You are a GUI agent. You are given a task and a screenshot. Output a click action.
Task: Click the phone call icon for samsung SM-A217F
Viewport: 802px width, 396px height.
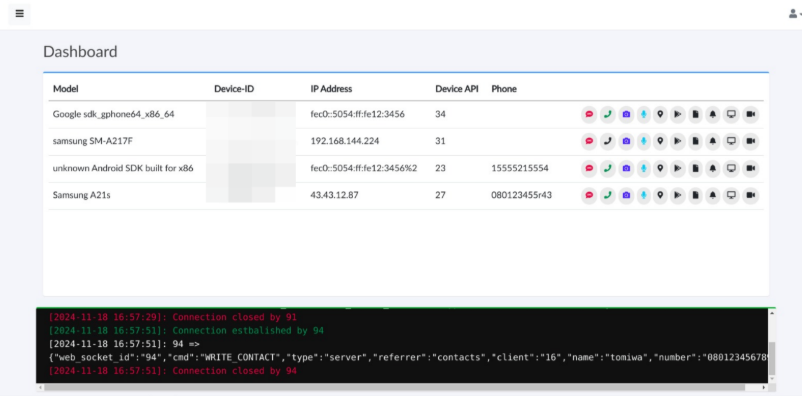tap(607, 141)
